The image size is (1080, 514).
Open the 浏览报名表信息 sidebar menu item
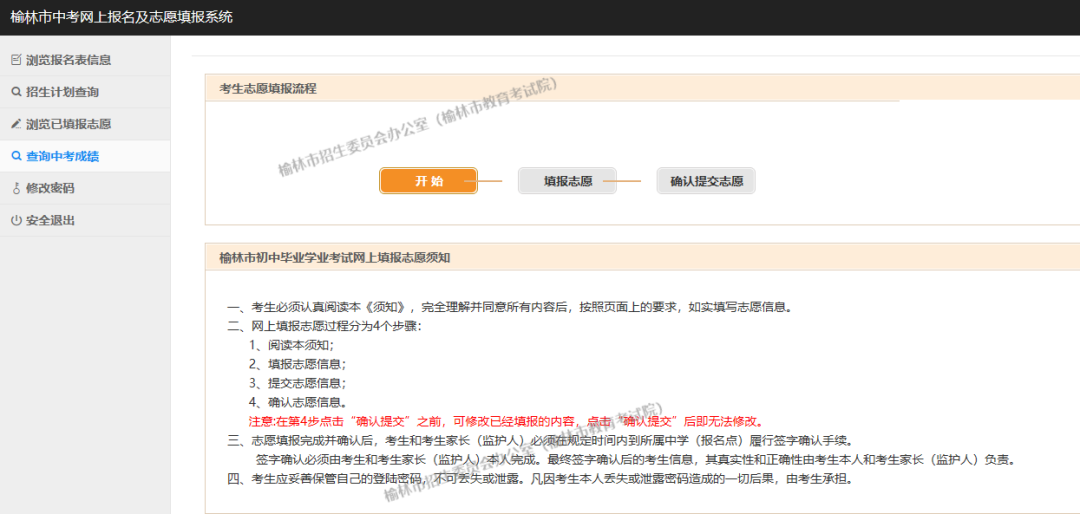coord(68,60)
